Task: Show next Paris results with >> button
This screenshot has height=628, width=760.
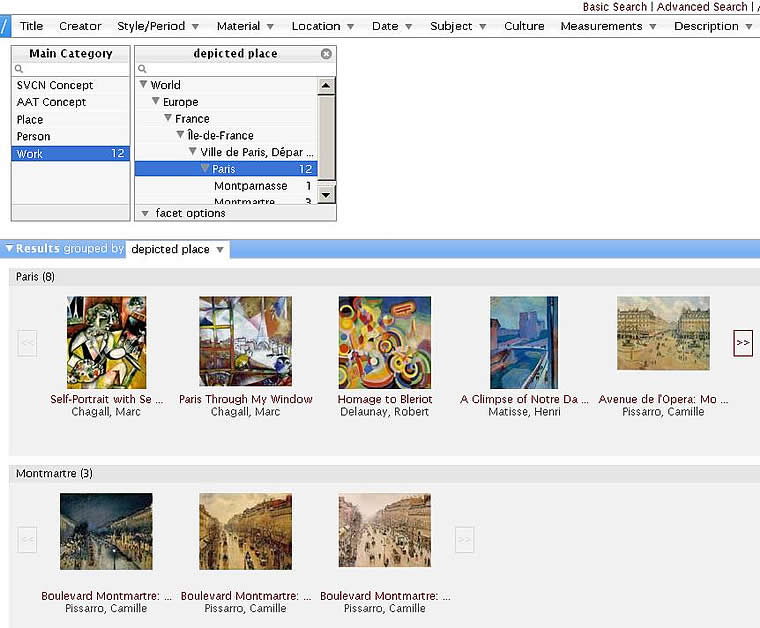Action: coord(743,343)
